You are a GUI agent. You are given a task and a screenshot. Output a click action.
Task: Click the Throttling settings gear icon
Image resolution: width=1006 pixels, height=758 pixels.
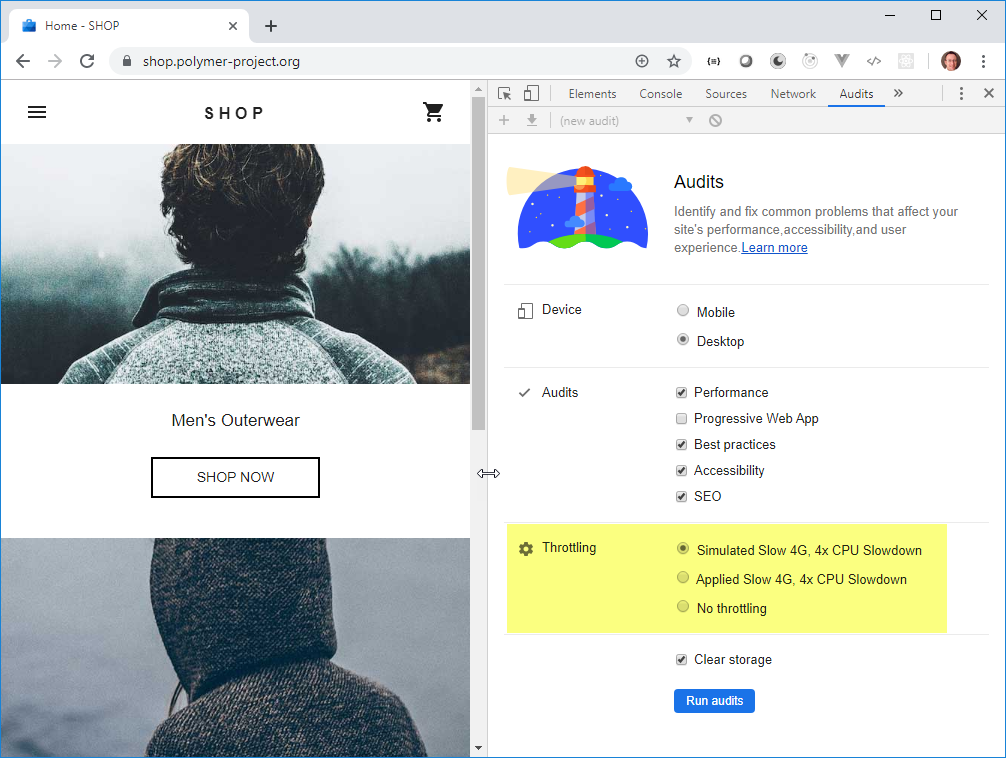(x=526, y=549)
